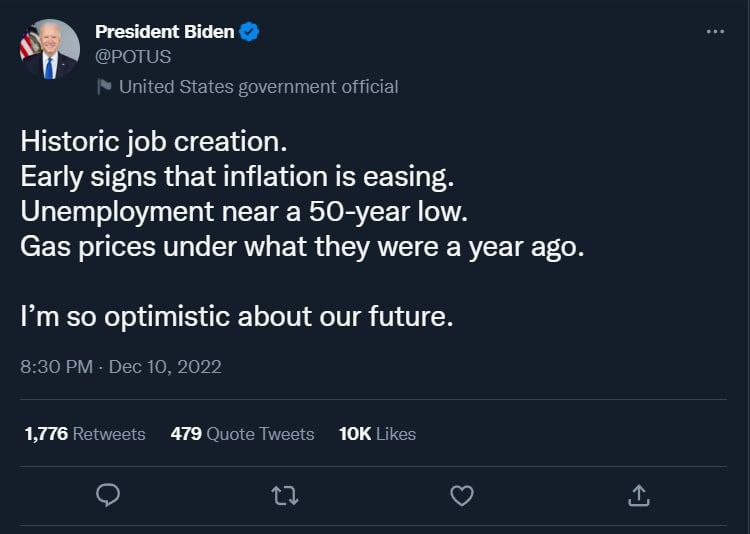Click the gray flag icon
This screenshot has width=750, height=534.
[104, 87]
